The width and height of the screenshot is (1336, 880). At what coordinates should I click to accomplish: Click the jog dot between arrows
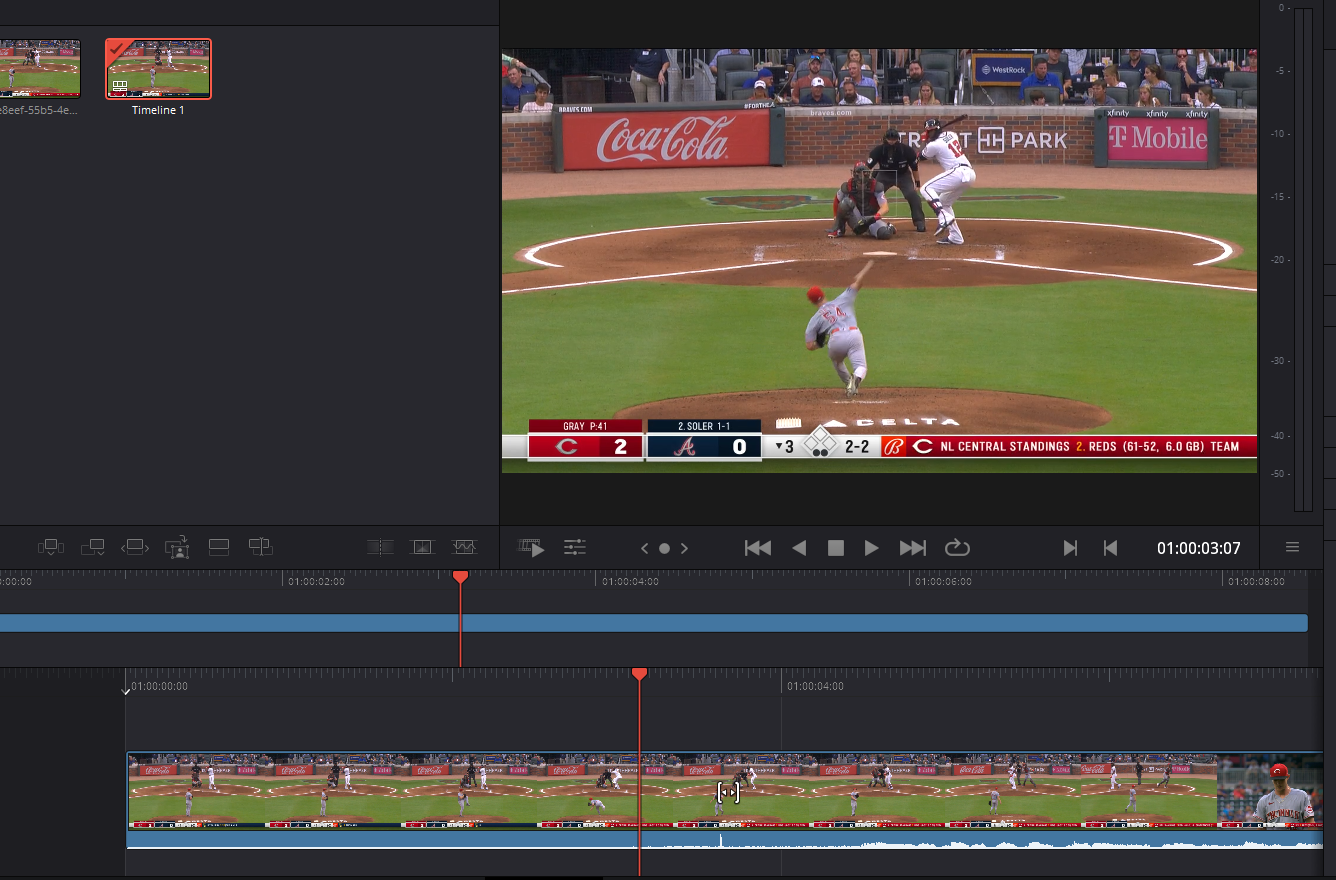[x=664, y=548]
